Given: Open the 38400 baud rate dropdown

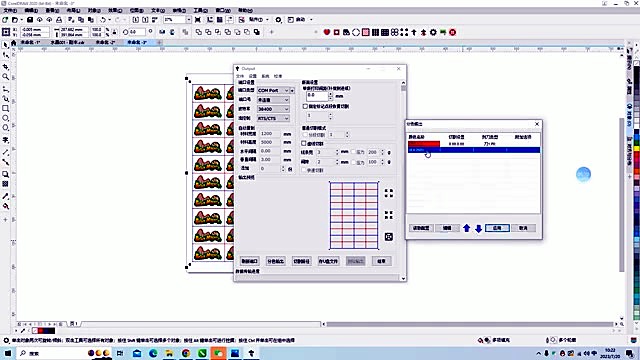Looking at the screenshot, I should click(x=273, y=109).
